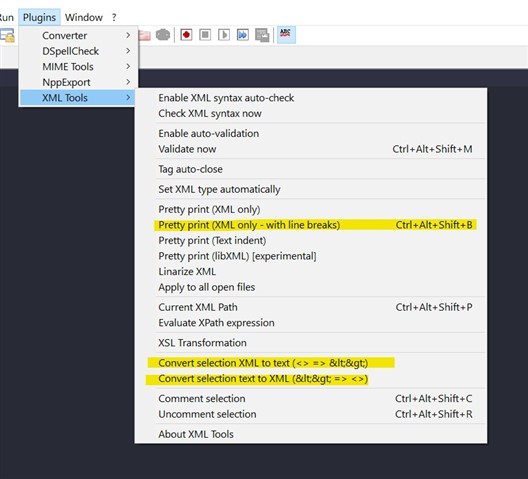Open the Window menu
Image resolution: width=528 pixels, height=479 pixels.
click(x=84, y=17)
